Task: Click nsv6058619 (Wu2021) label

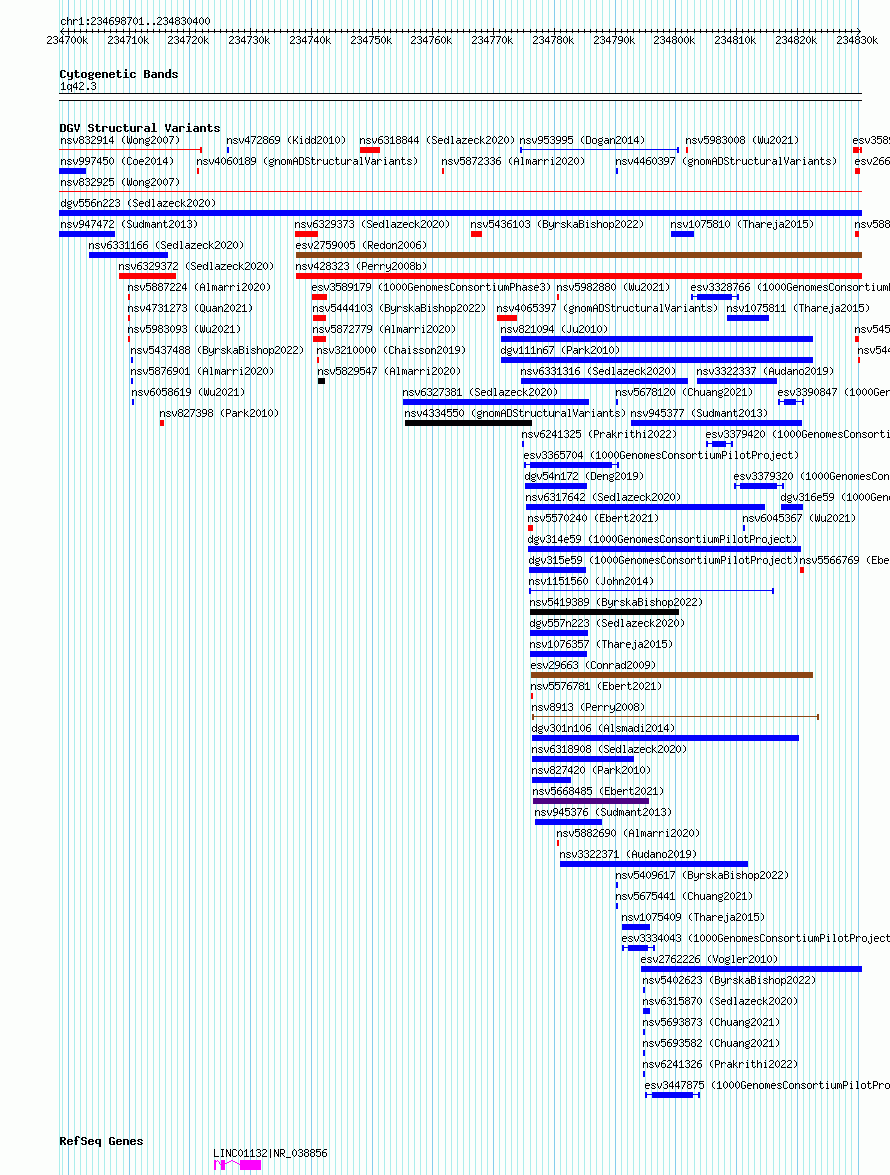Action: tap(188, 392)
